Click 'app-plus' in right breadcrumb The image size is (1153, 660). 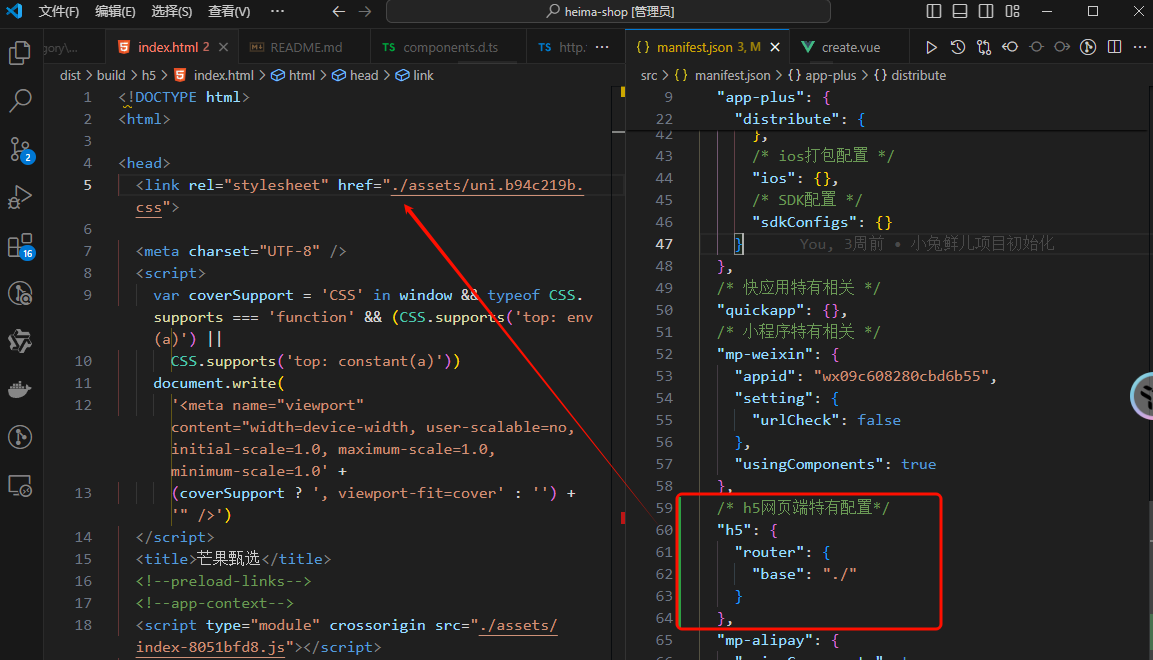tap(831, 75)
